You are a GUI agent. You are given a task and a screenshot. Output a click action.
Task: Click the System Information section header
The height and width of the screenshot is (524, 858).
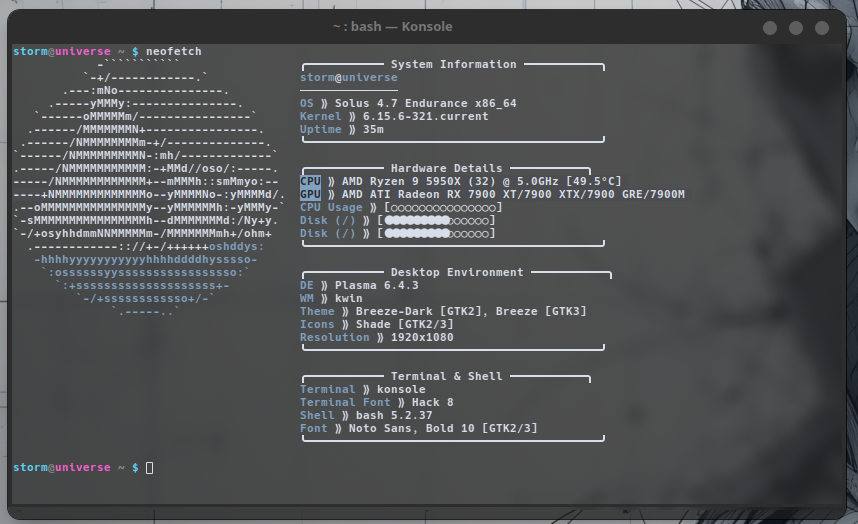coord(453,64)
